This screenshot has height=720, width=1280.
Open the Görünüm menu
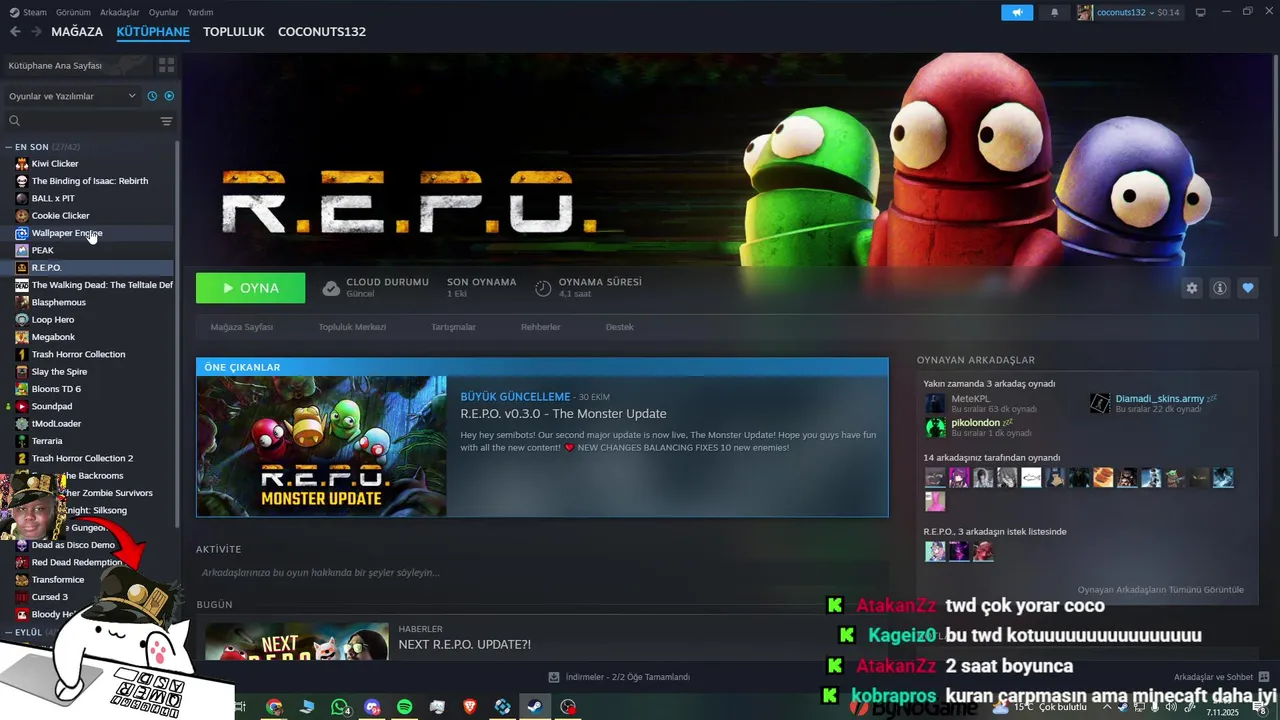(x=73, y=12)
